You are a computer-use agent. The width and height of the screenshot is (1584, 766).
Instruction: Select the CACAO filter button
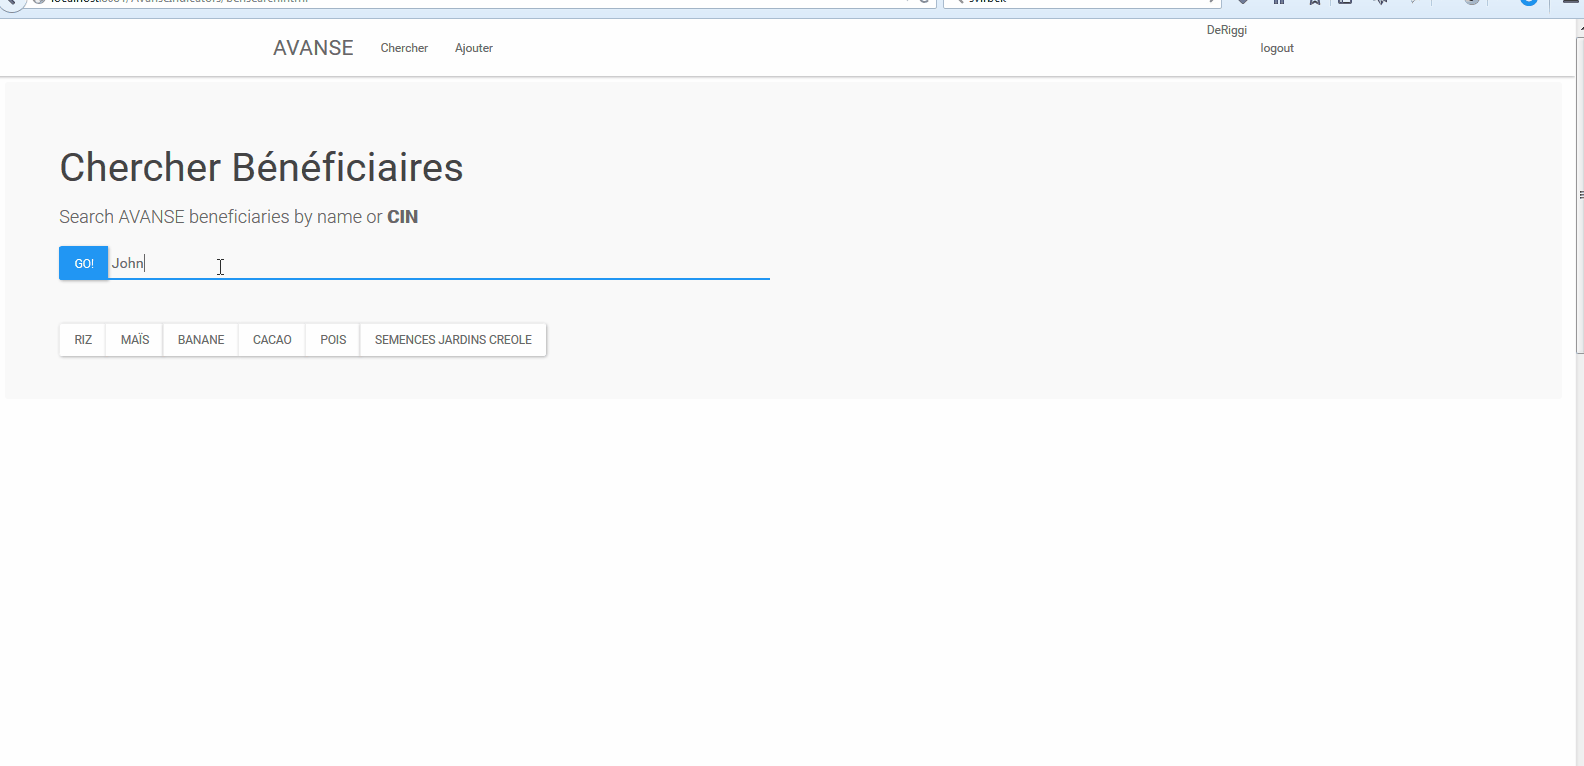coord(272,340)
